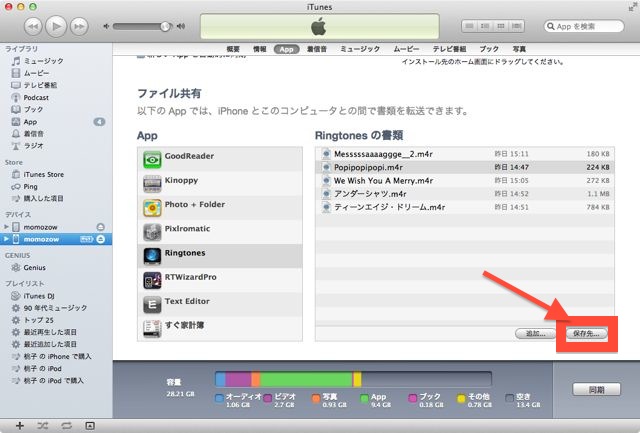Select GoodReader in file sharing apps

pos(220,160)
